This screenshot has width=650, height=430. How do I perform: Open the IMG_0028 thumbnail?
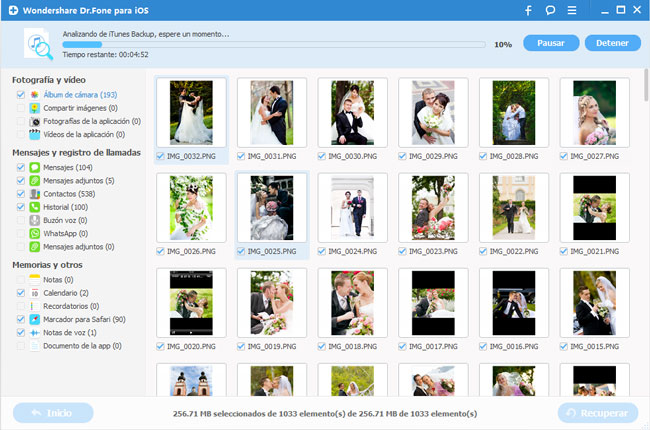(x=514, y=112)
